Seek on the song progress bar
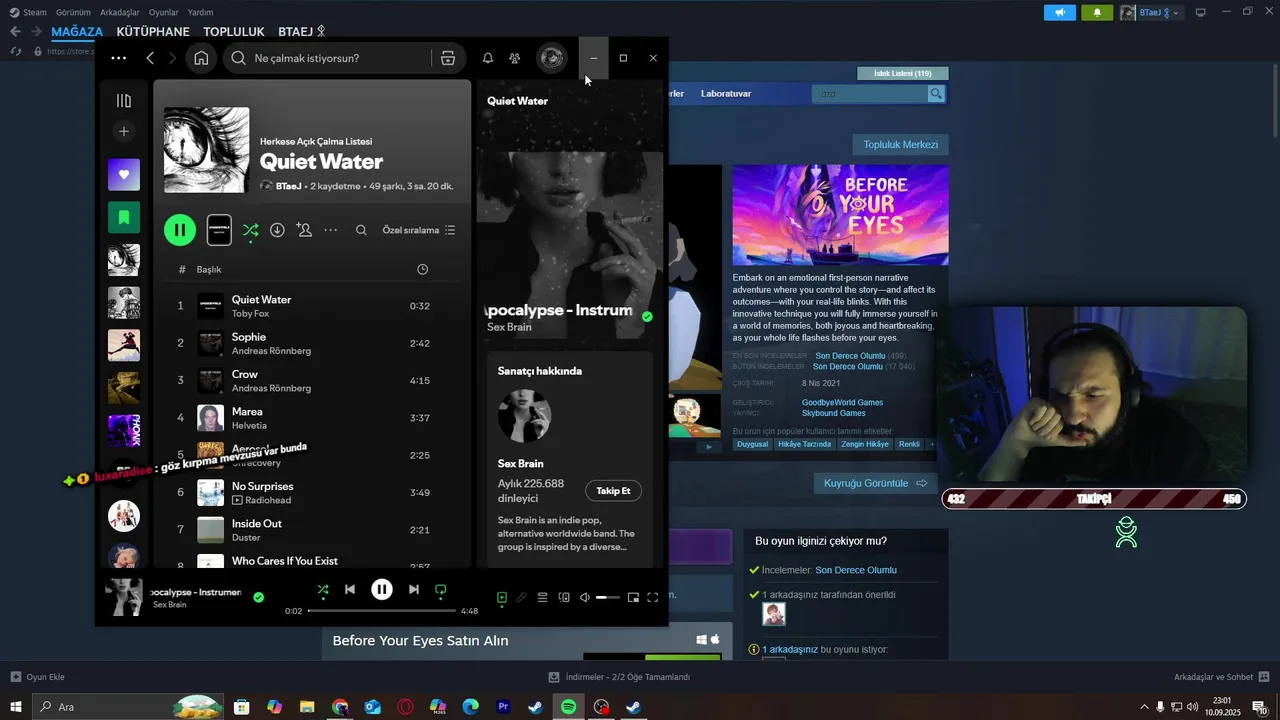 pyautogui.click(x=382, y=610)
